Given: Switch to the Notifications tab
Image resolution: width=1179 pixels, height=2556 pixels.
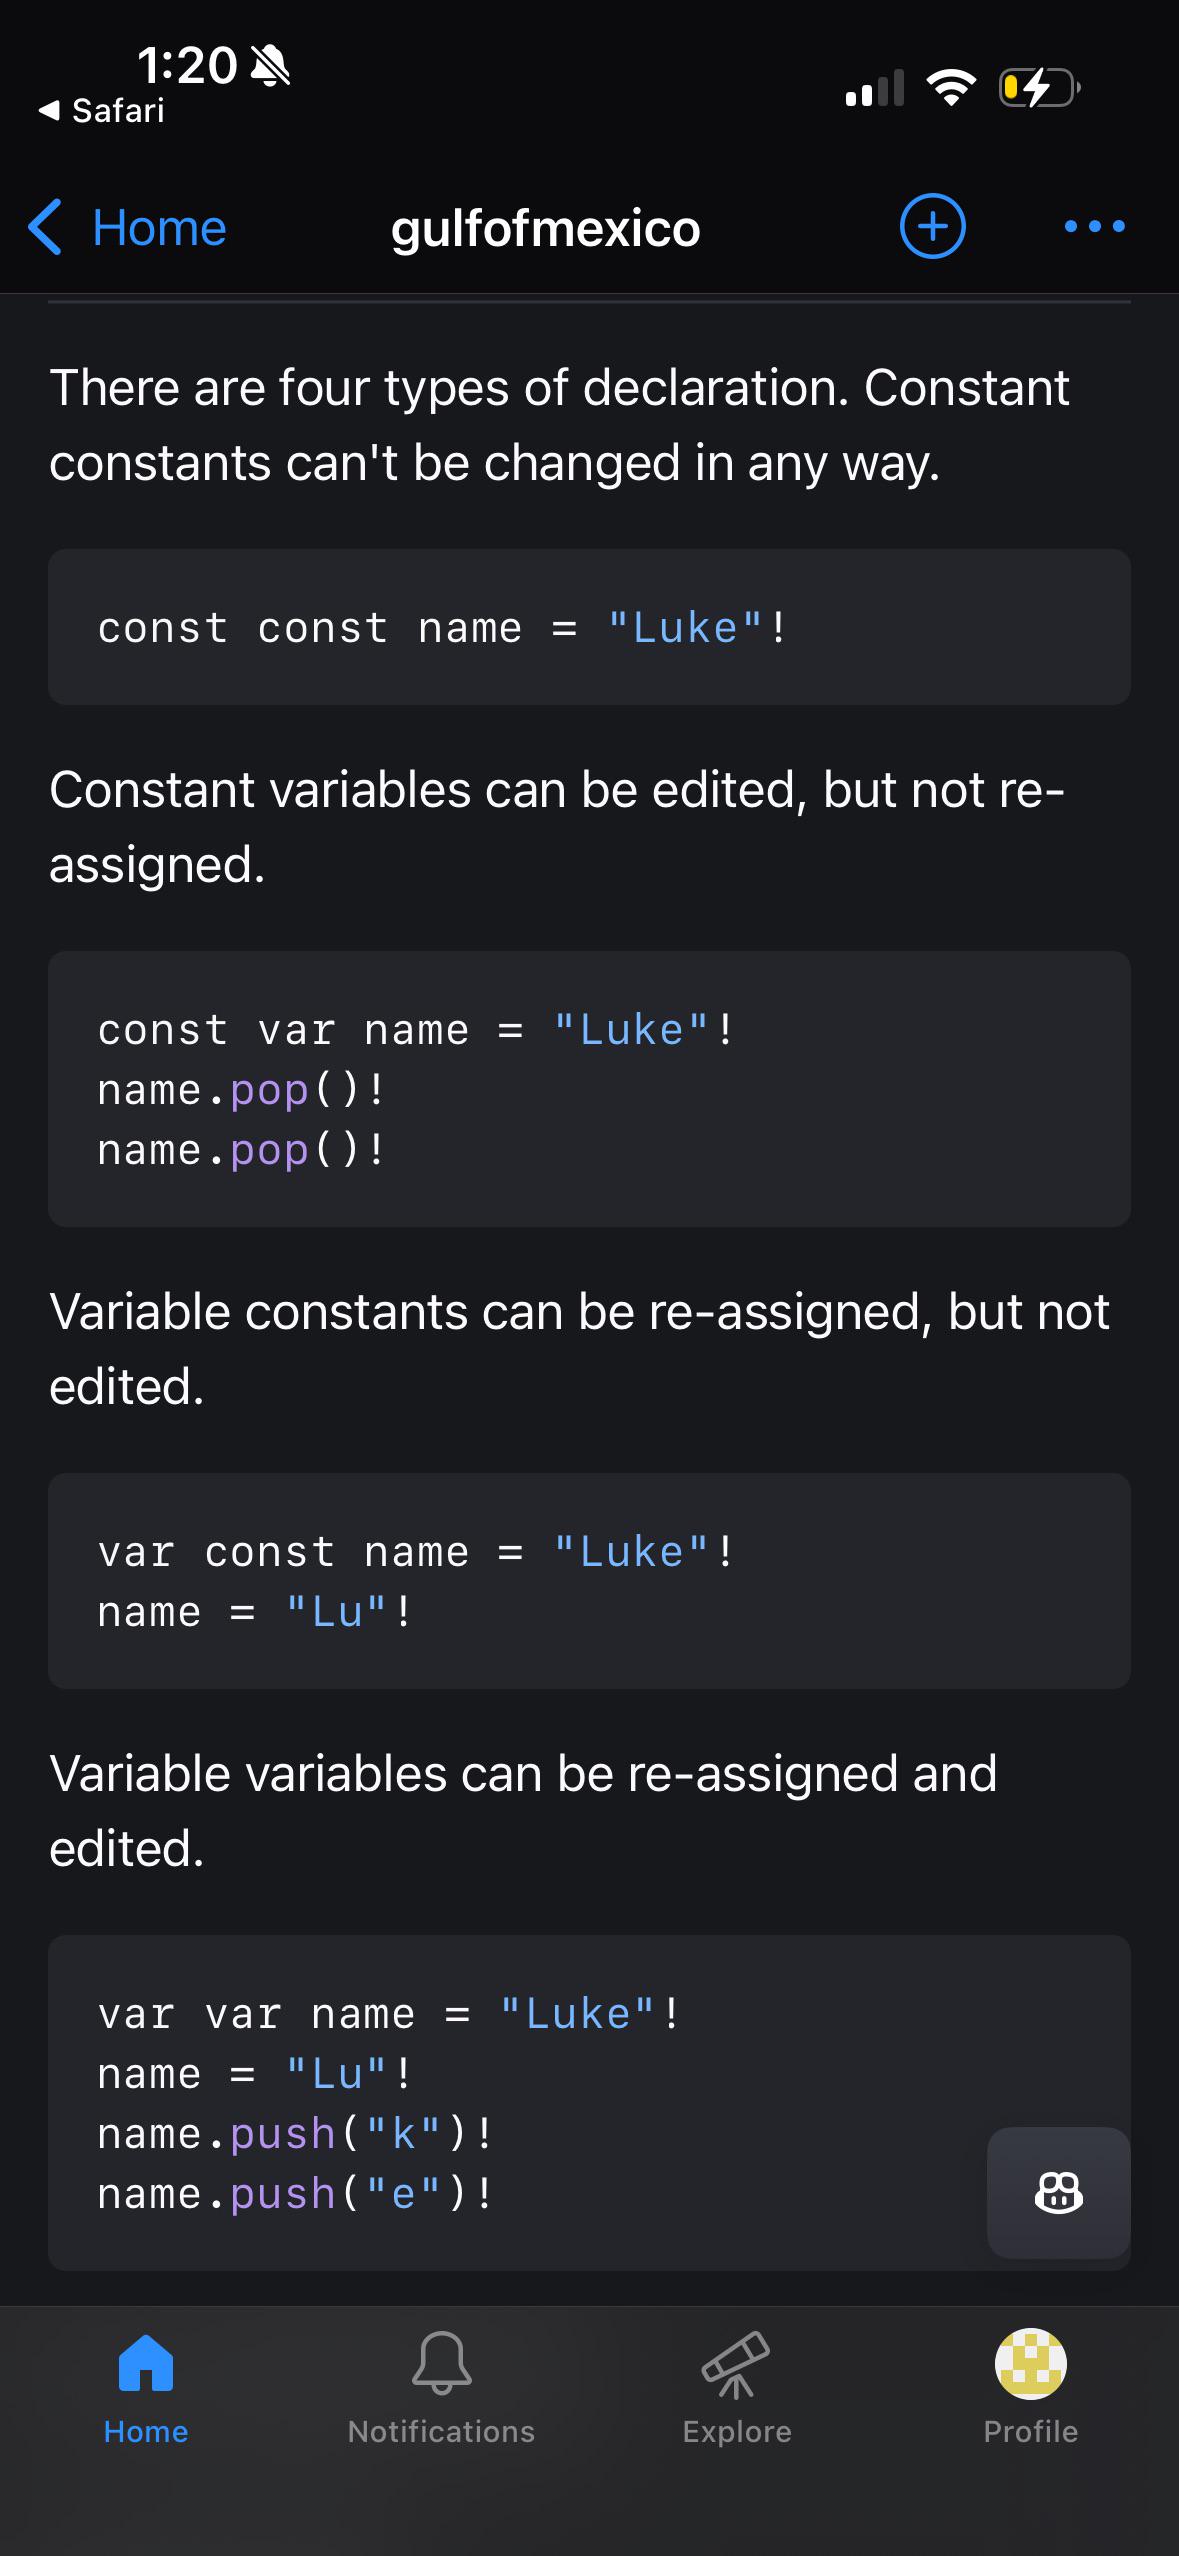Looking at the screenshot, I should (x=441, y=2400).
